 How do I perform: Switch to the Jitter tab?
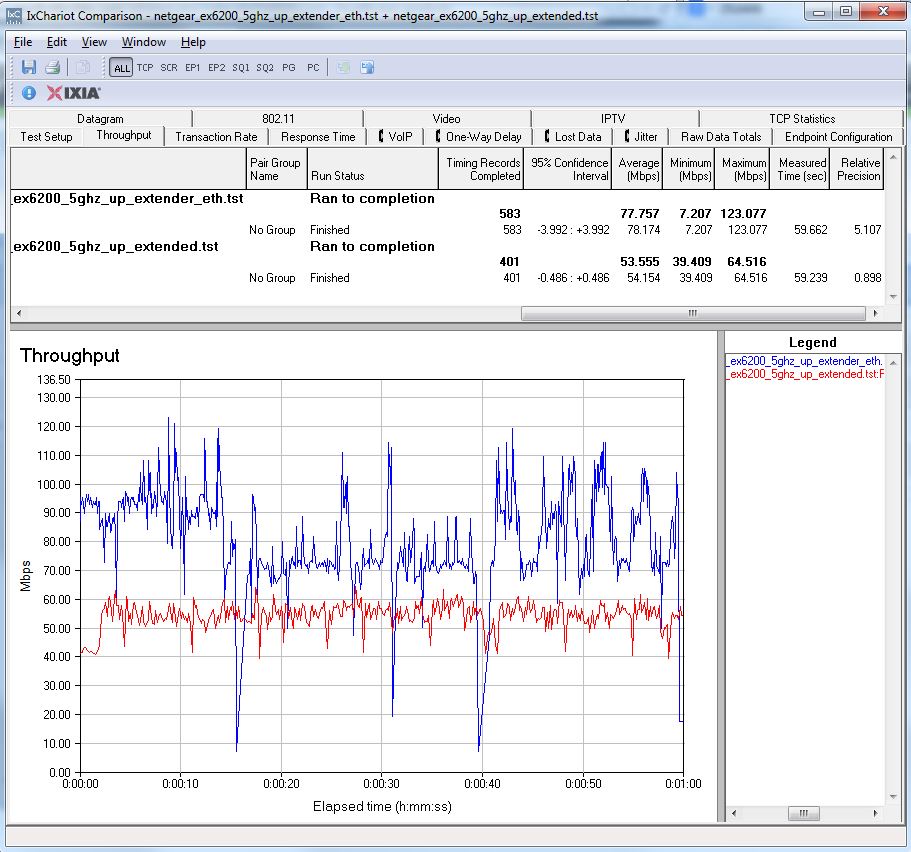(640, 137)
